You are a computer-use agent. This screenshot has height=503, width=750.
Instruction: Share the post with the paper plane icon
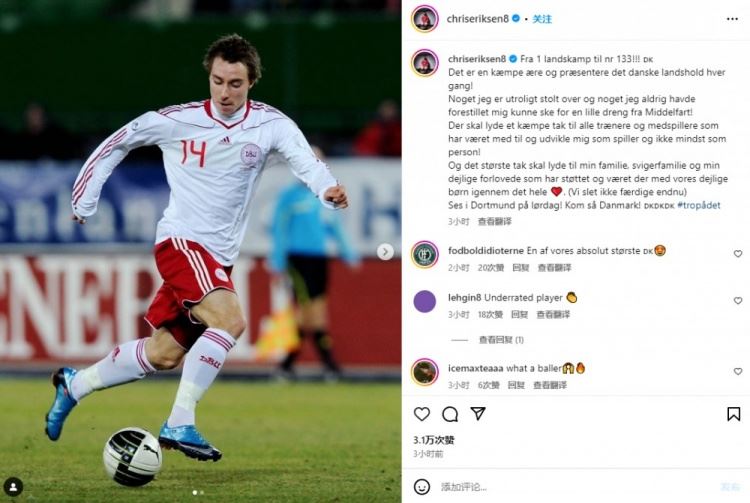click(478, 414)
